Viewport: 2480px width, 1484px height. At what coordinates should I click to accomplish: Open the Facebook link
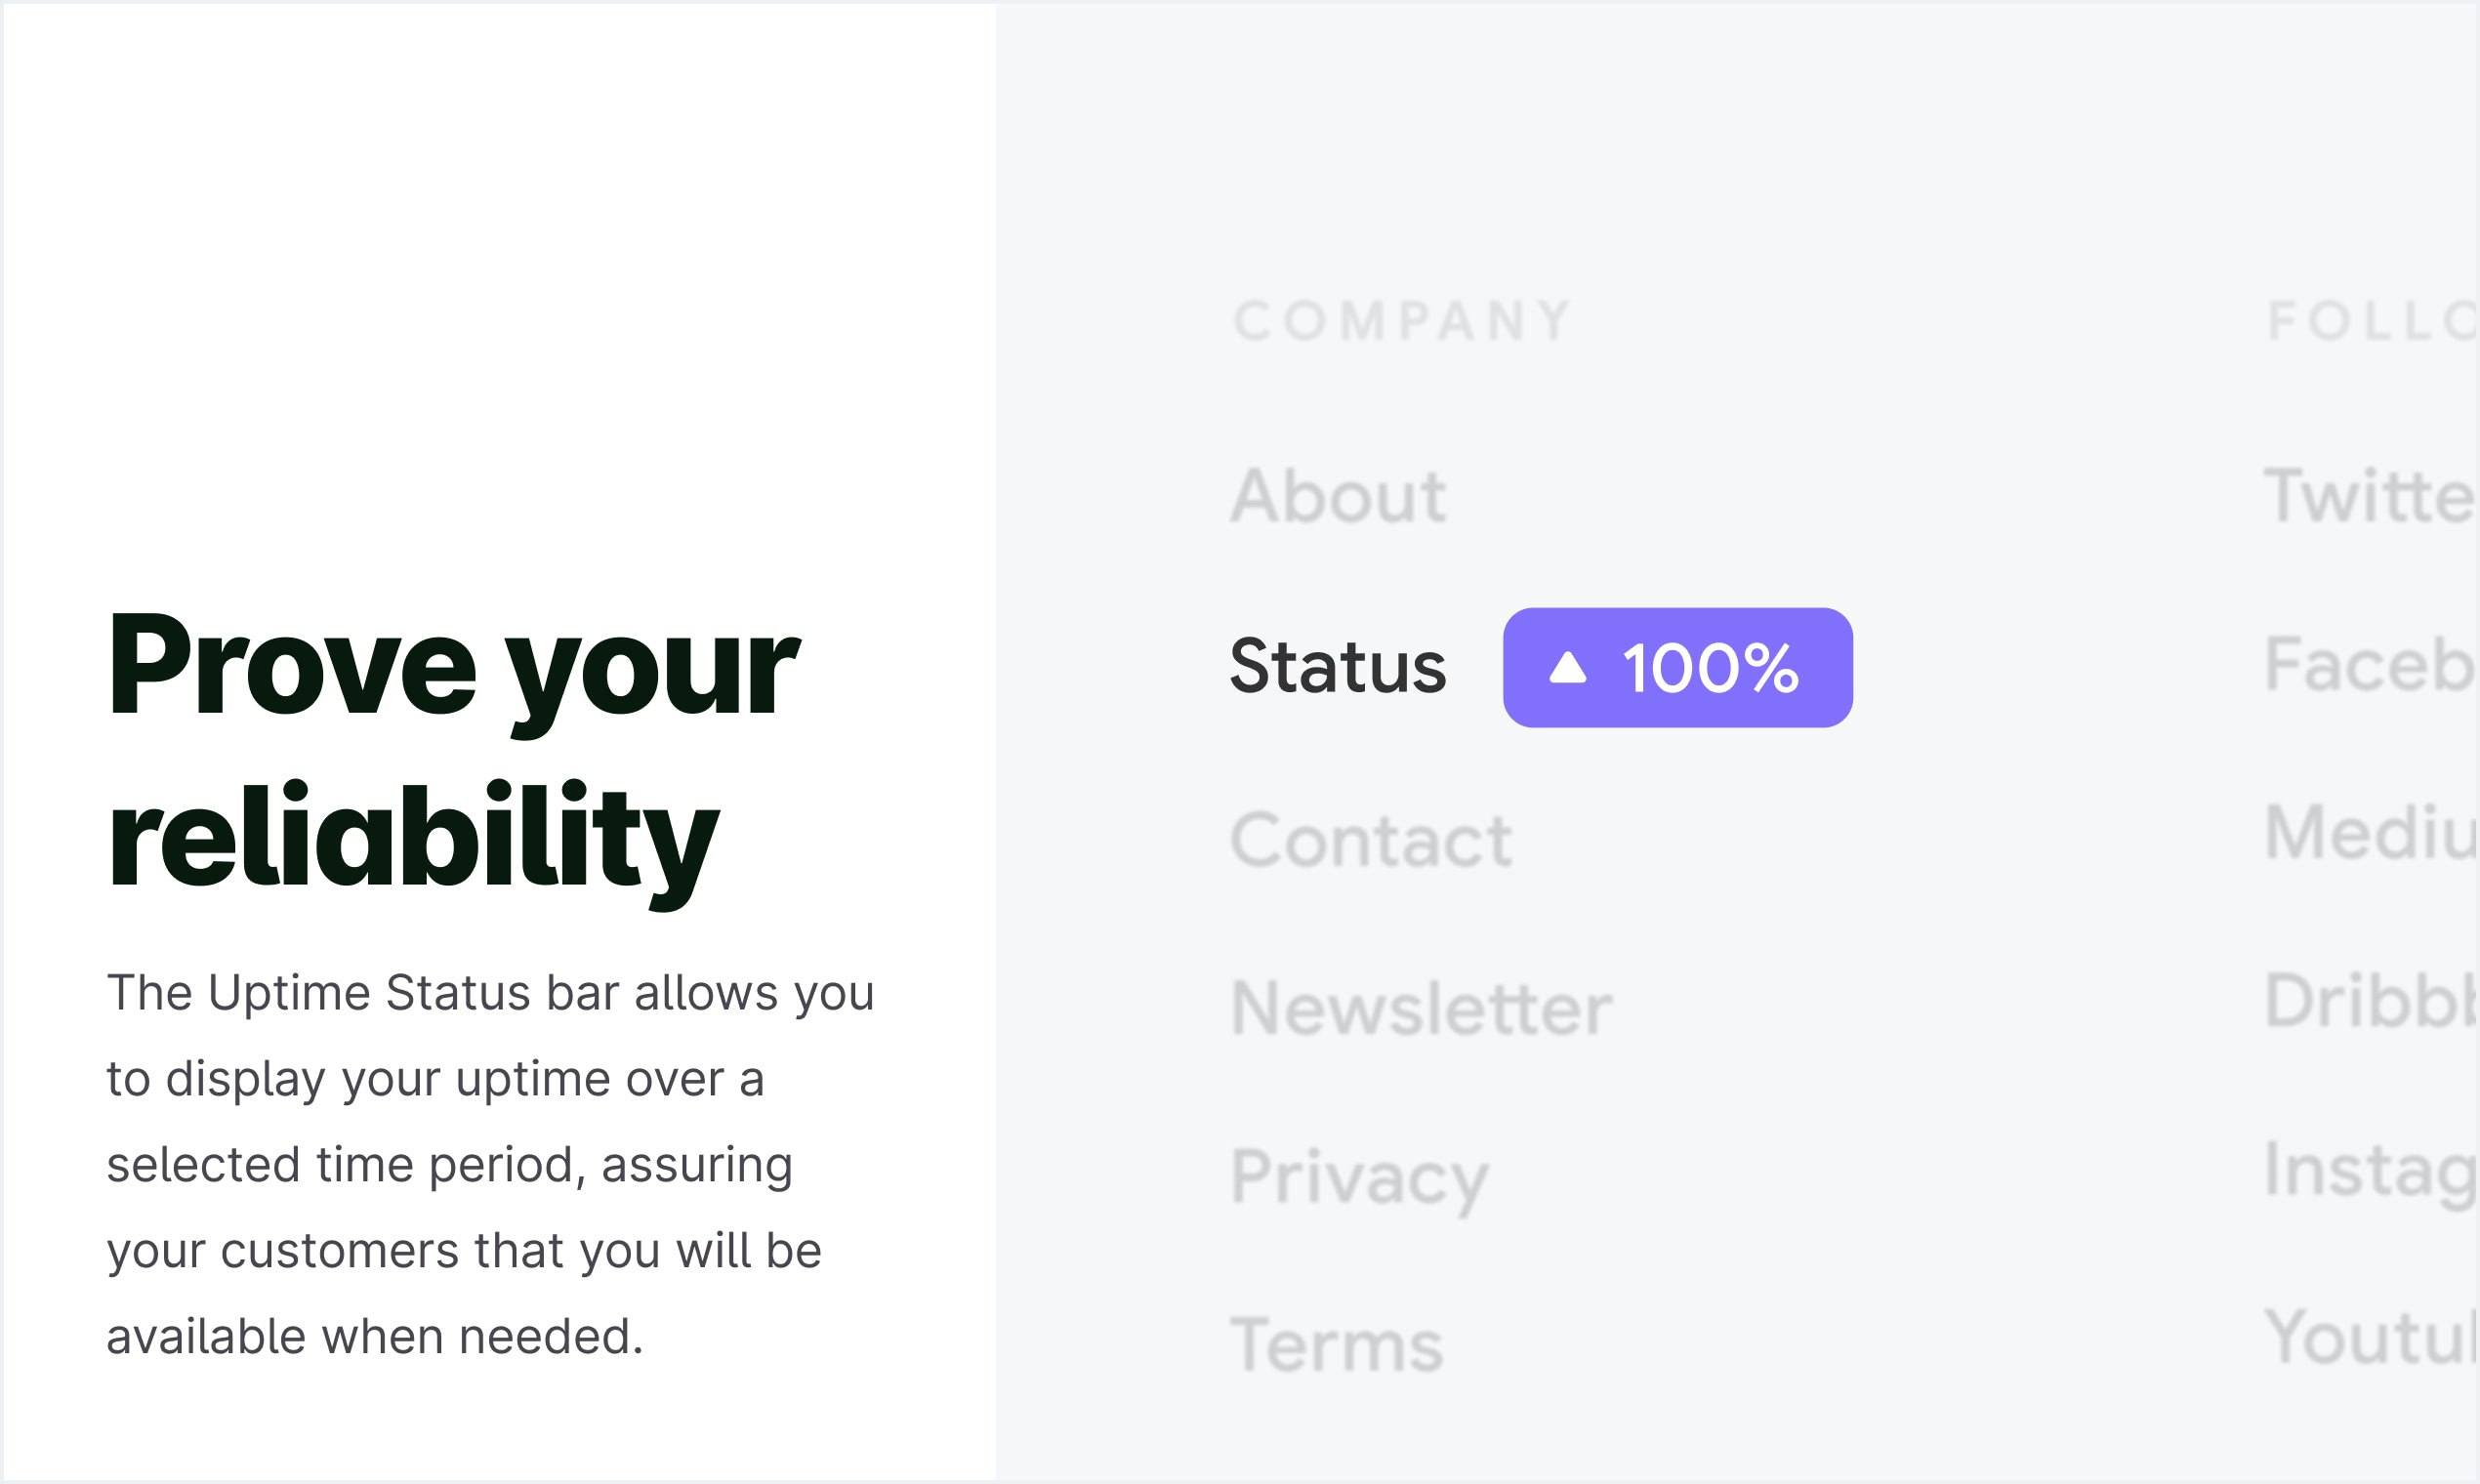pyautogui.click(x=2368, y=664)
